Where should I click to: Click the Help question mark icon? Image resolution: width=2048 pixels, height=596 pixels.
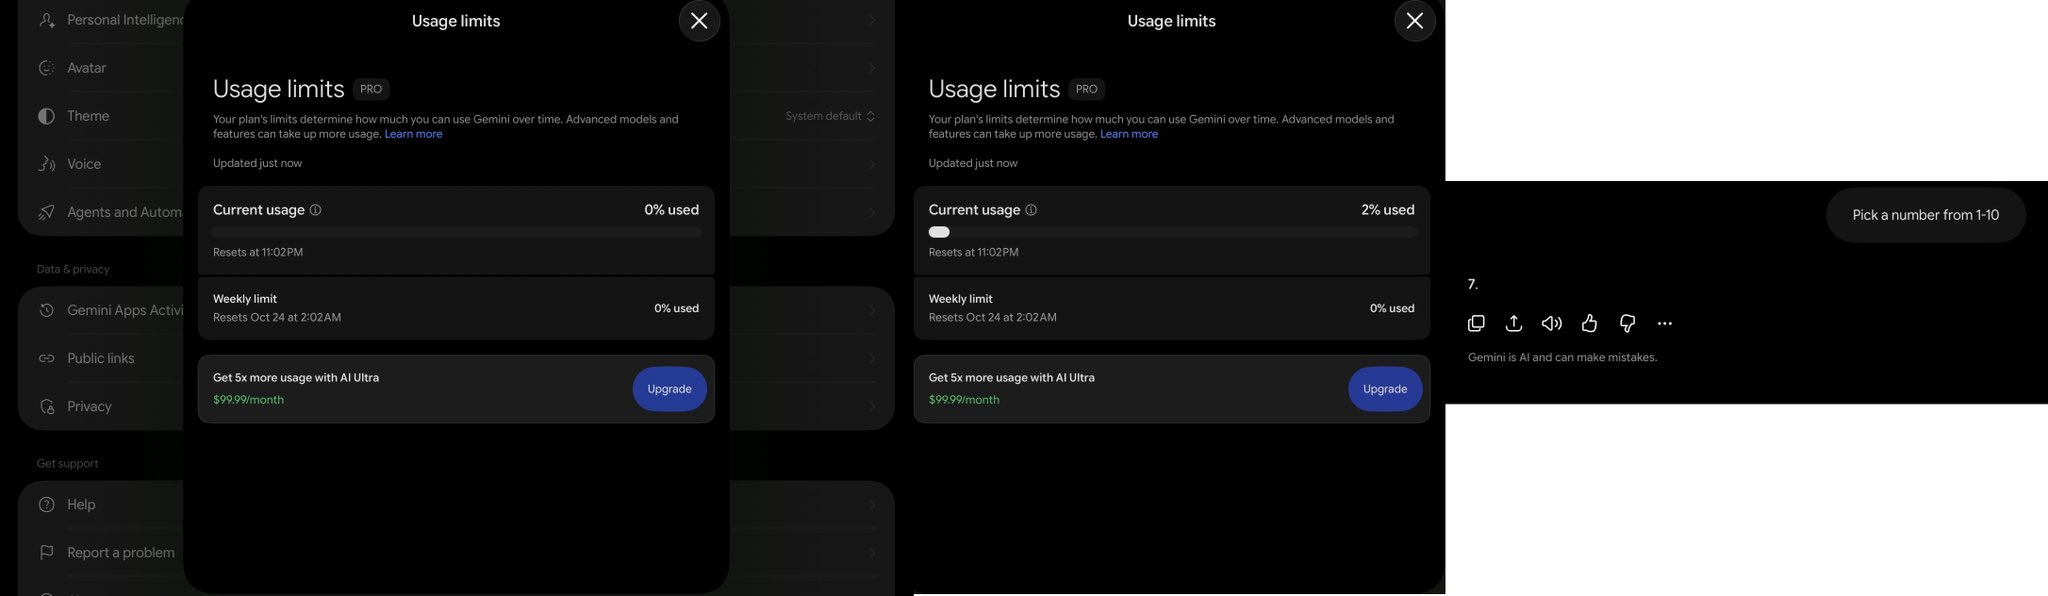tap(46, 504)
